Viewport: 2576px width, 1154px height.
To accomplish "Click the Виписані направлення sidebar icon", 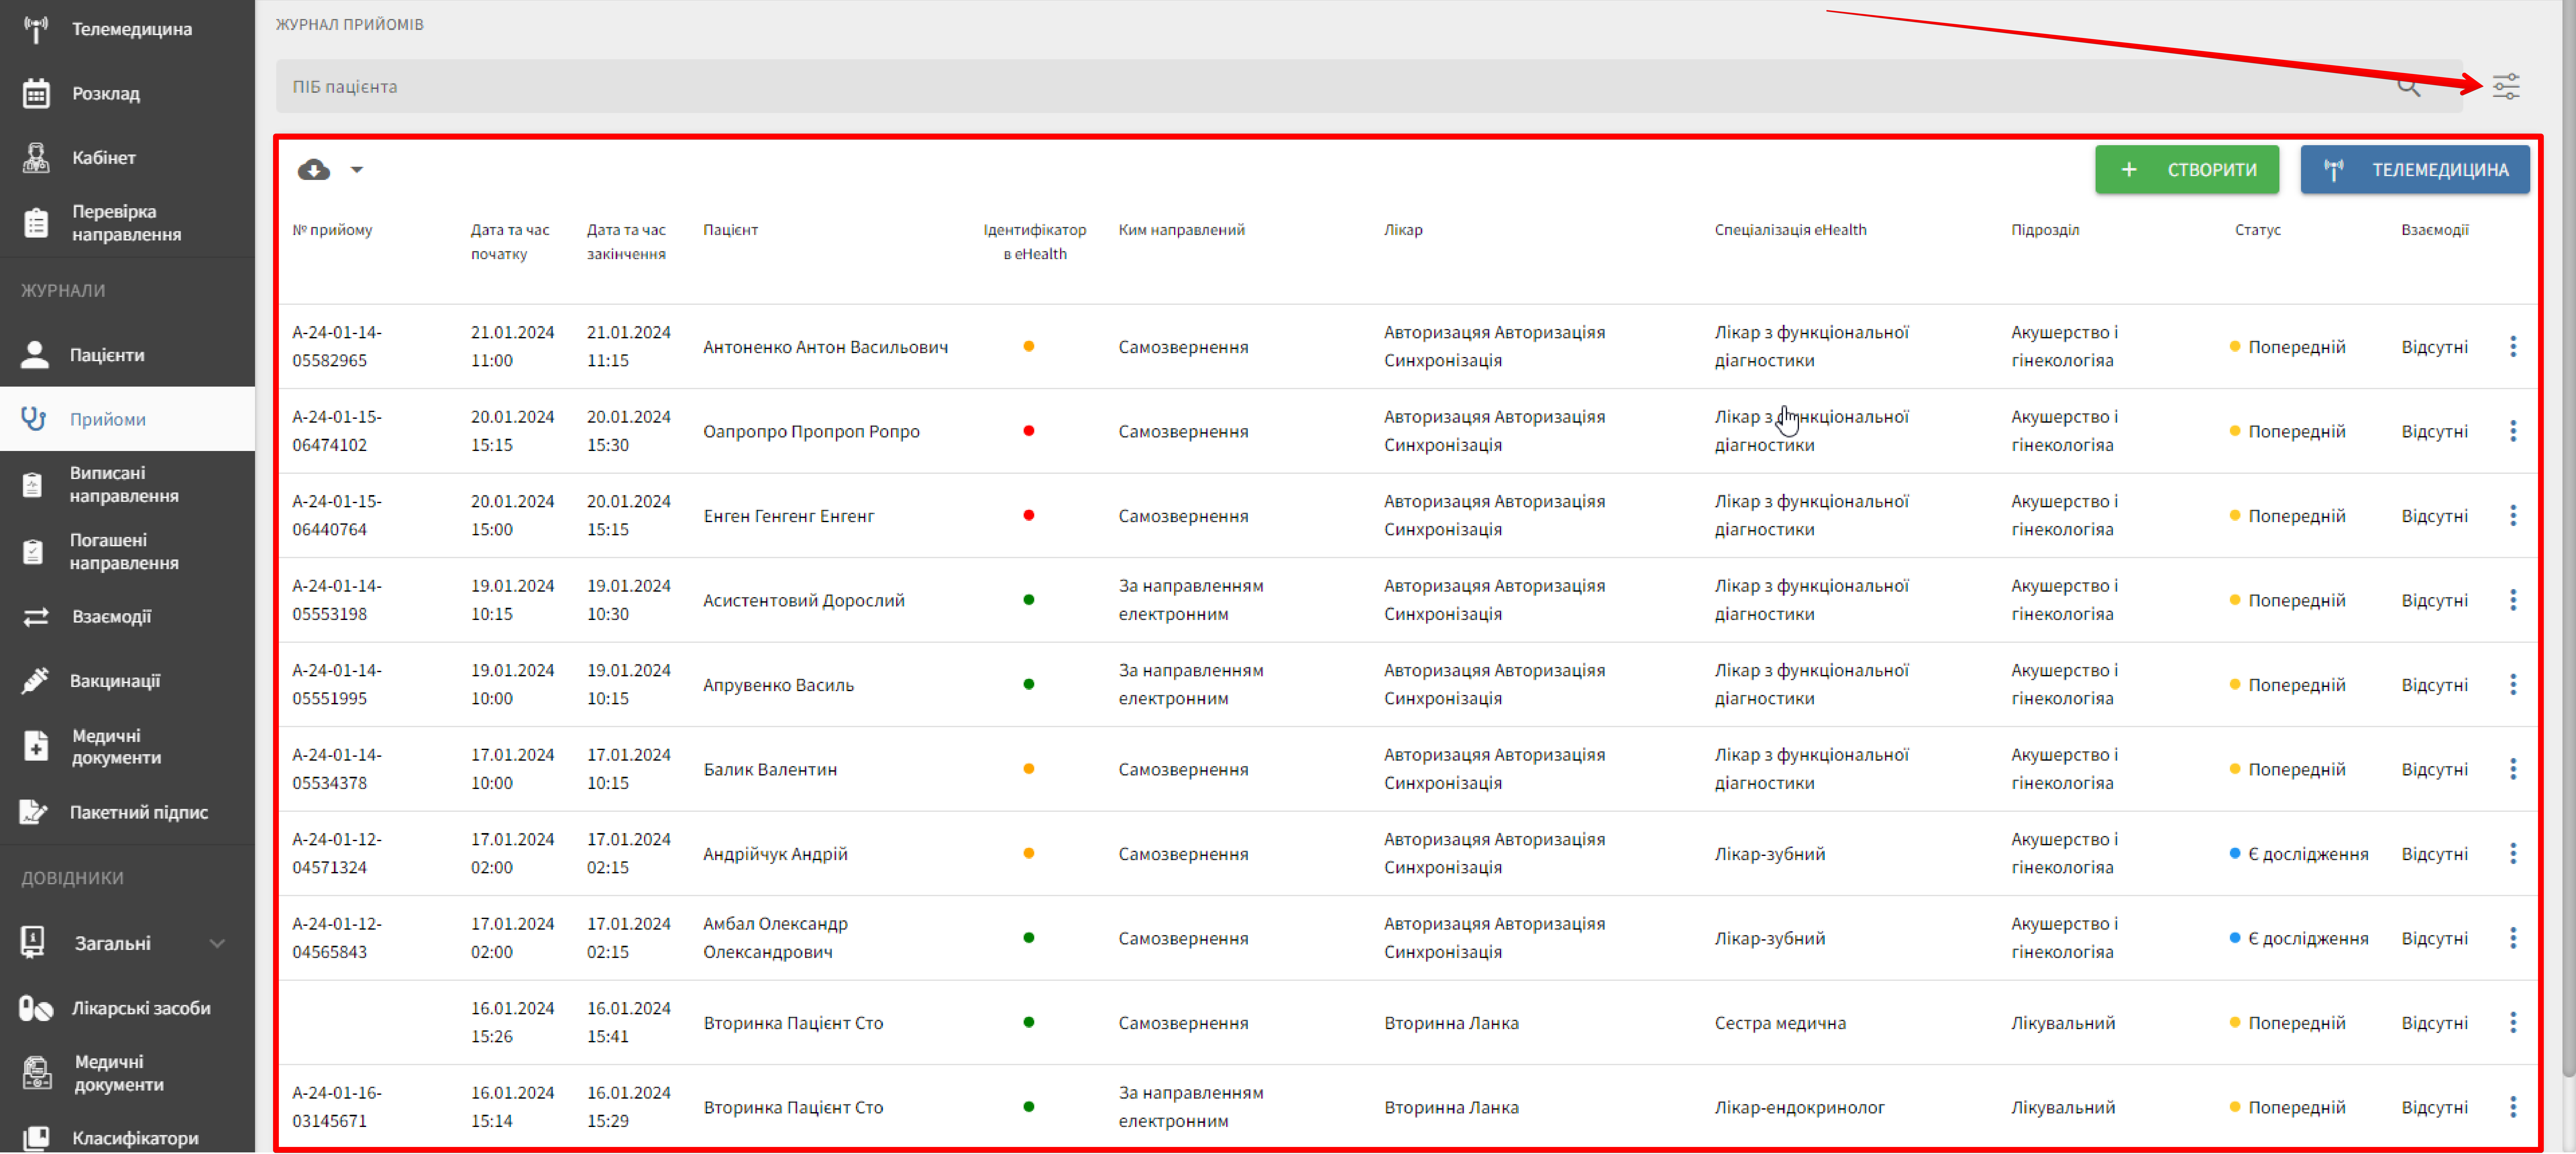I will [33, 485].
